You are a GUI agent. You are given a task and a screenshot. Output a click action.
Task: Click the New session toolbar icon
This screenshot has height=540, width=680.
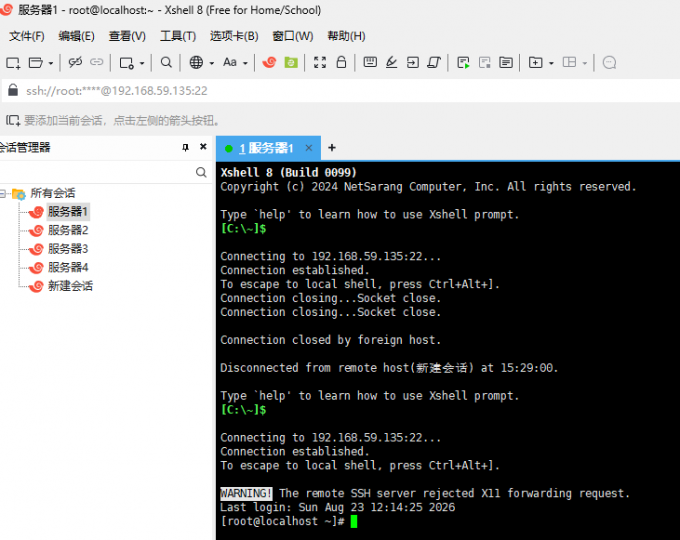click(13, 63)
